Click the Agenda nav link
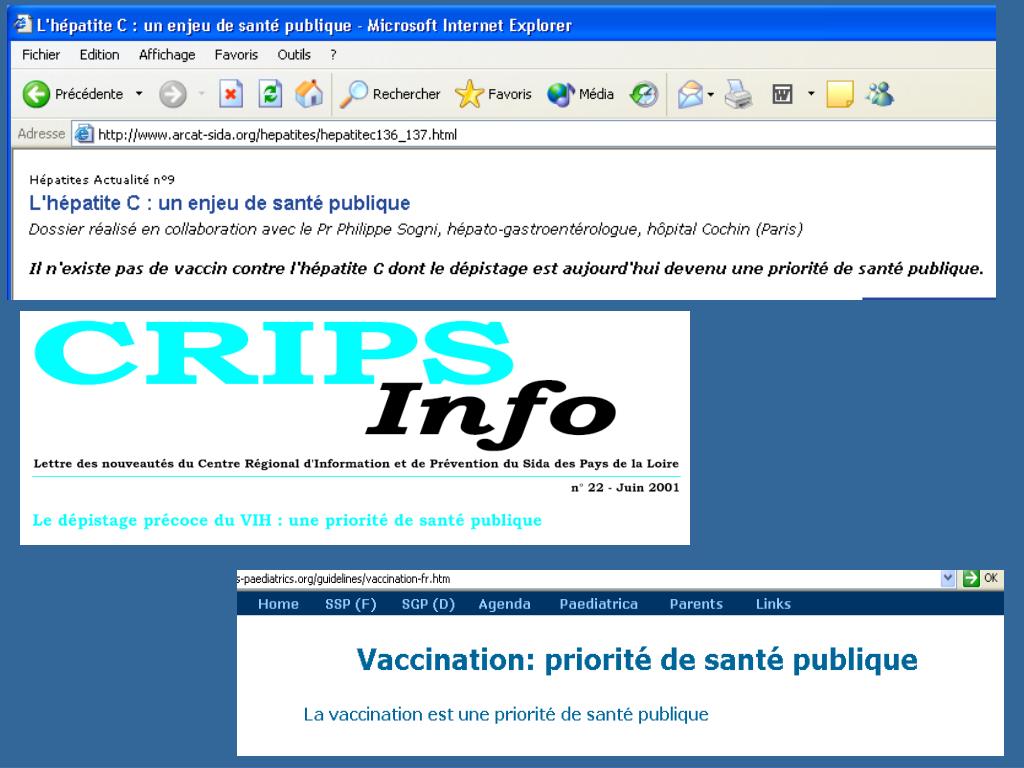Viewport: 1024px width, 768px height. point(504,604)
